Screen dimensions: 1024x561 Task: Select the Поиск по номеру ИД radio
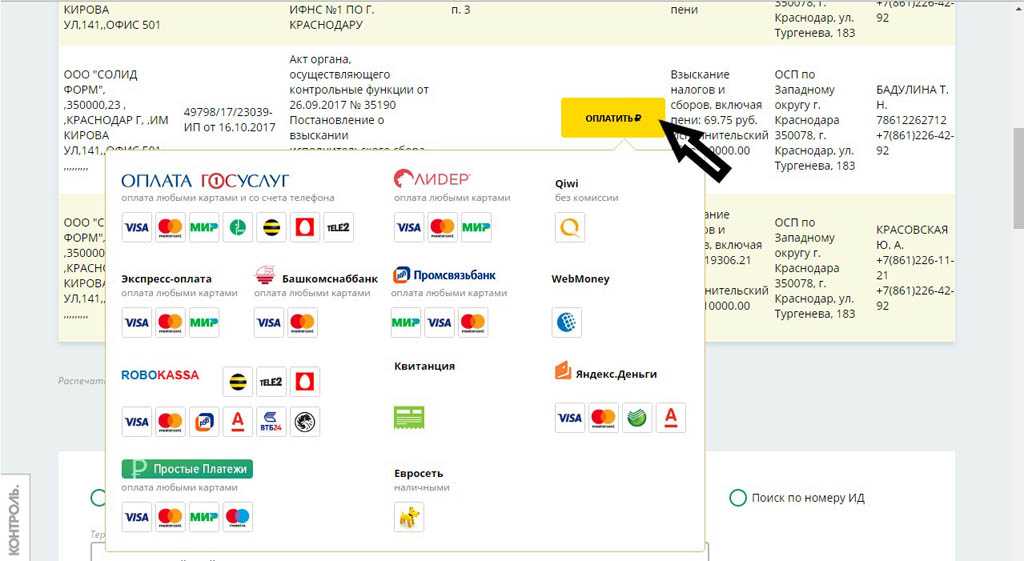tap(738, 498)
